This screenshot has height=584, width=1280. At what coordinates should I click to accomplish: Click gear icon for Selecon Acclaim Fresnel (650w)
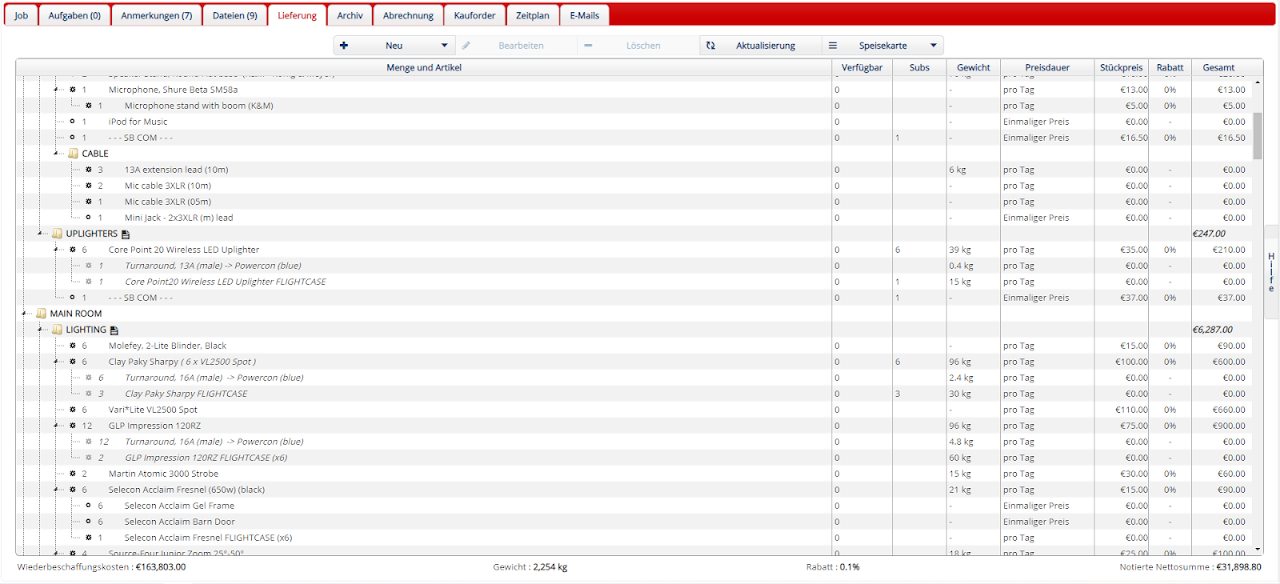click(x=73, y=490)
